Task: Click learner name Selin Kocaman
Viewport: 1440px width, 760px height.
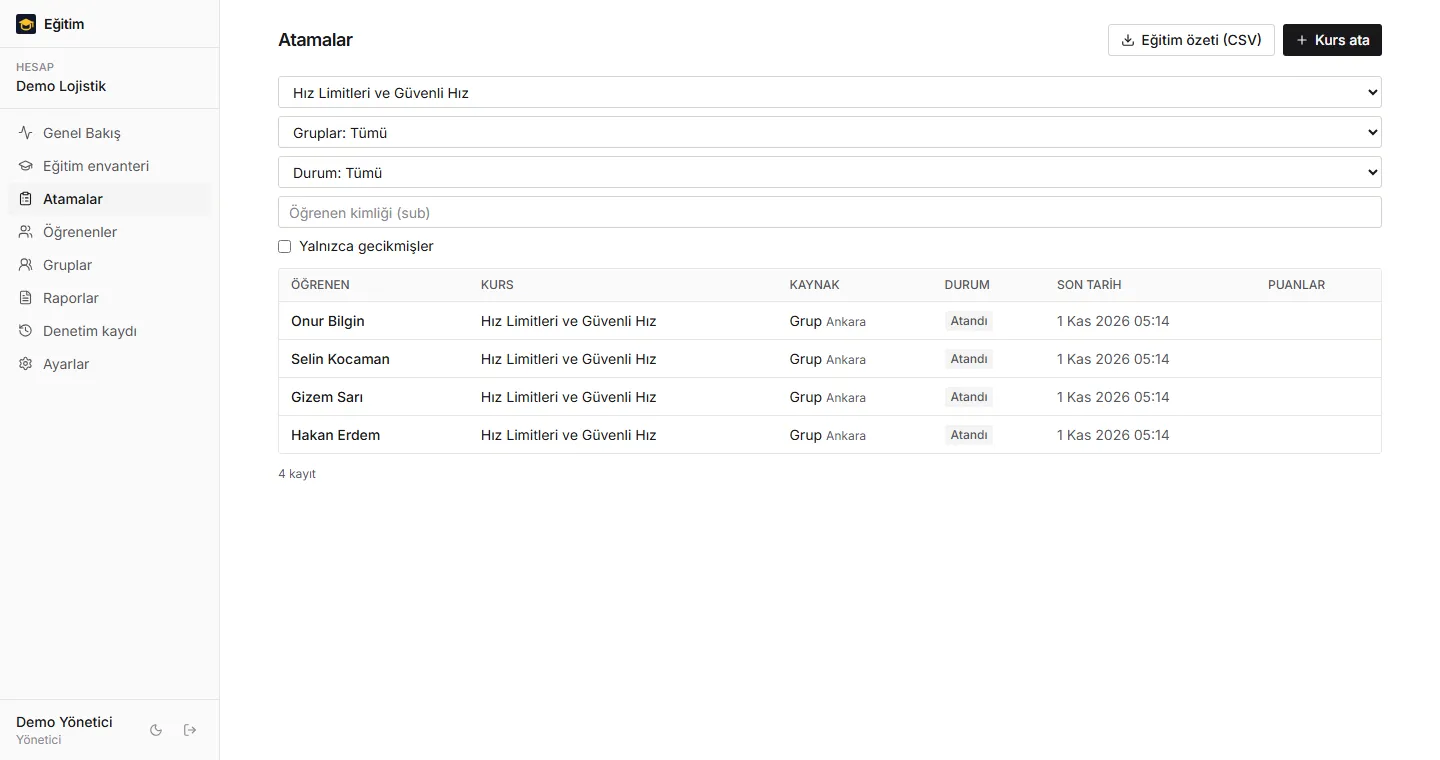Action: click(340, 359)
